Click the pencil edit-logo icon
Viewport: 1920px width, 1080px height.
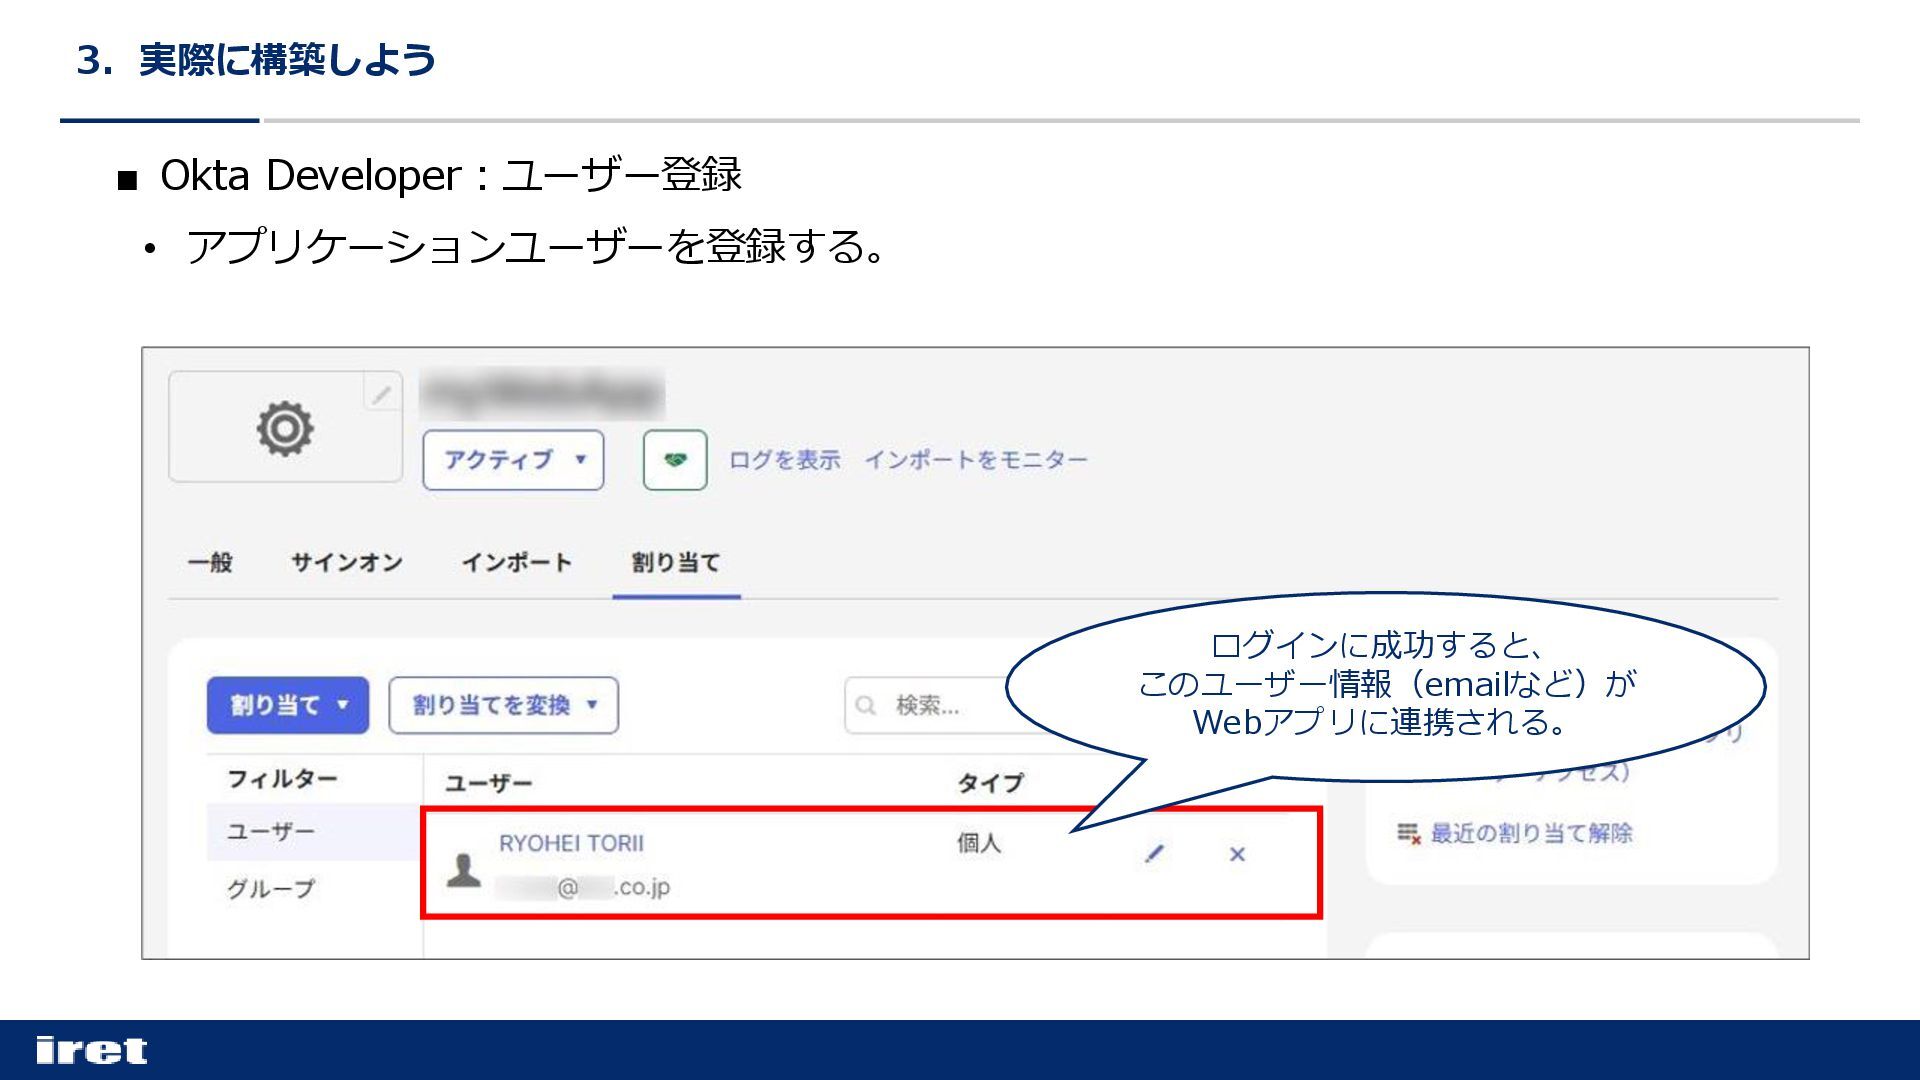[381, 395]
